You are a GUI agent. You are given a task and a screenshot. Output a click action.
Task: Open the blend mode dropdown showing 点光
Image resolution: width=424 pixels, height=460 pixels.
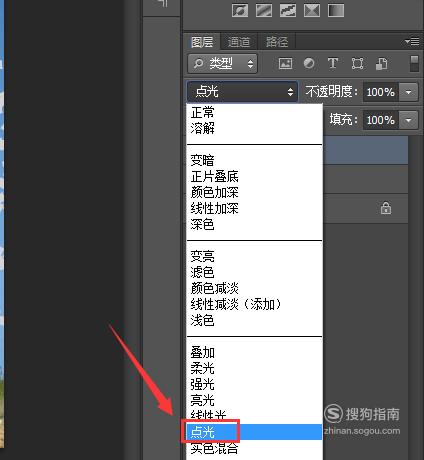[x=242, y=91]
